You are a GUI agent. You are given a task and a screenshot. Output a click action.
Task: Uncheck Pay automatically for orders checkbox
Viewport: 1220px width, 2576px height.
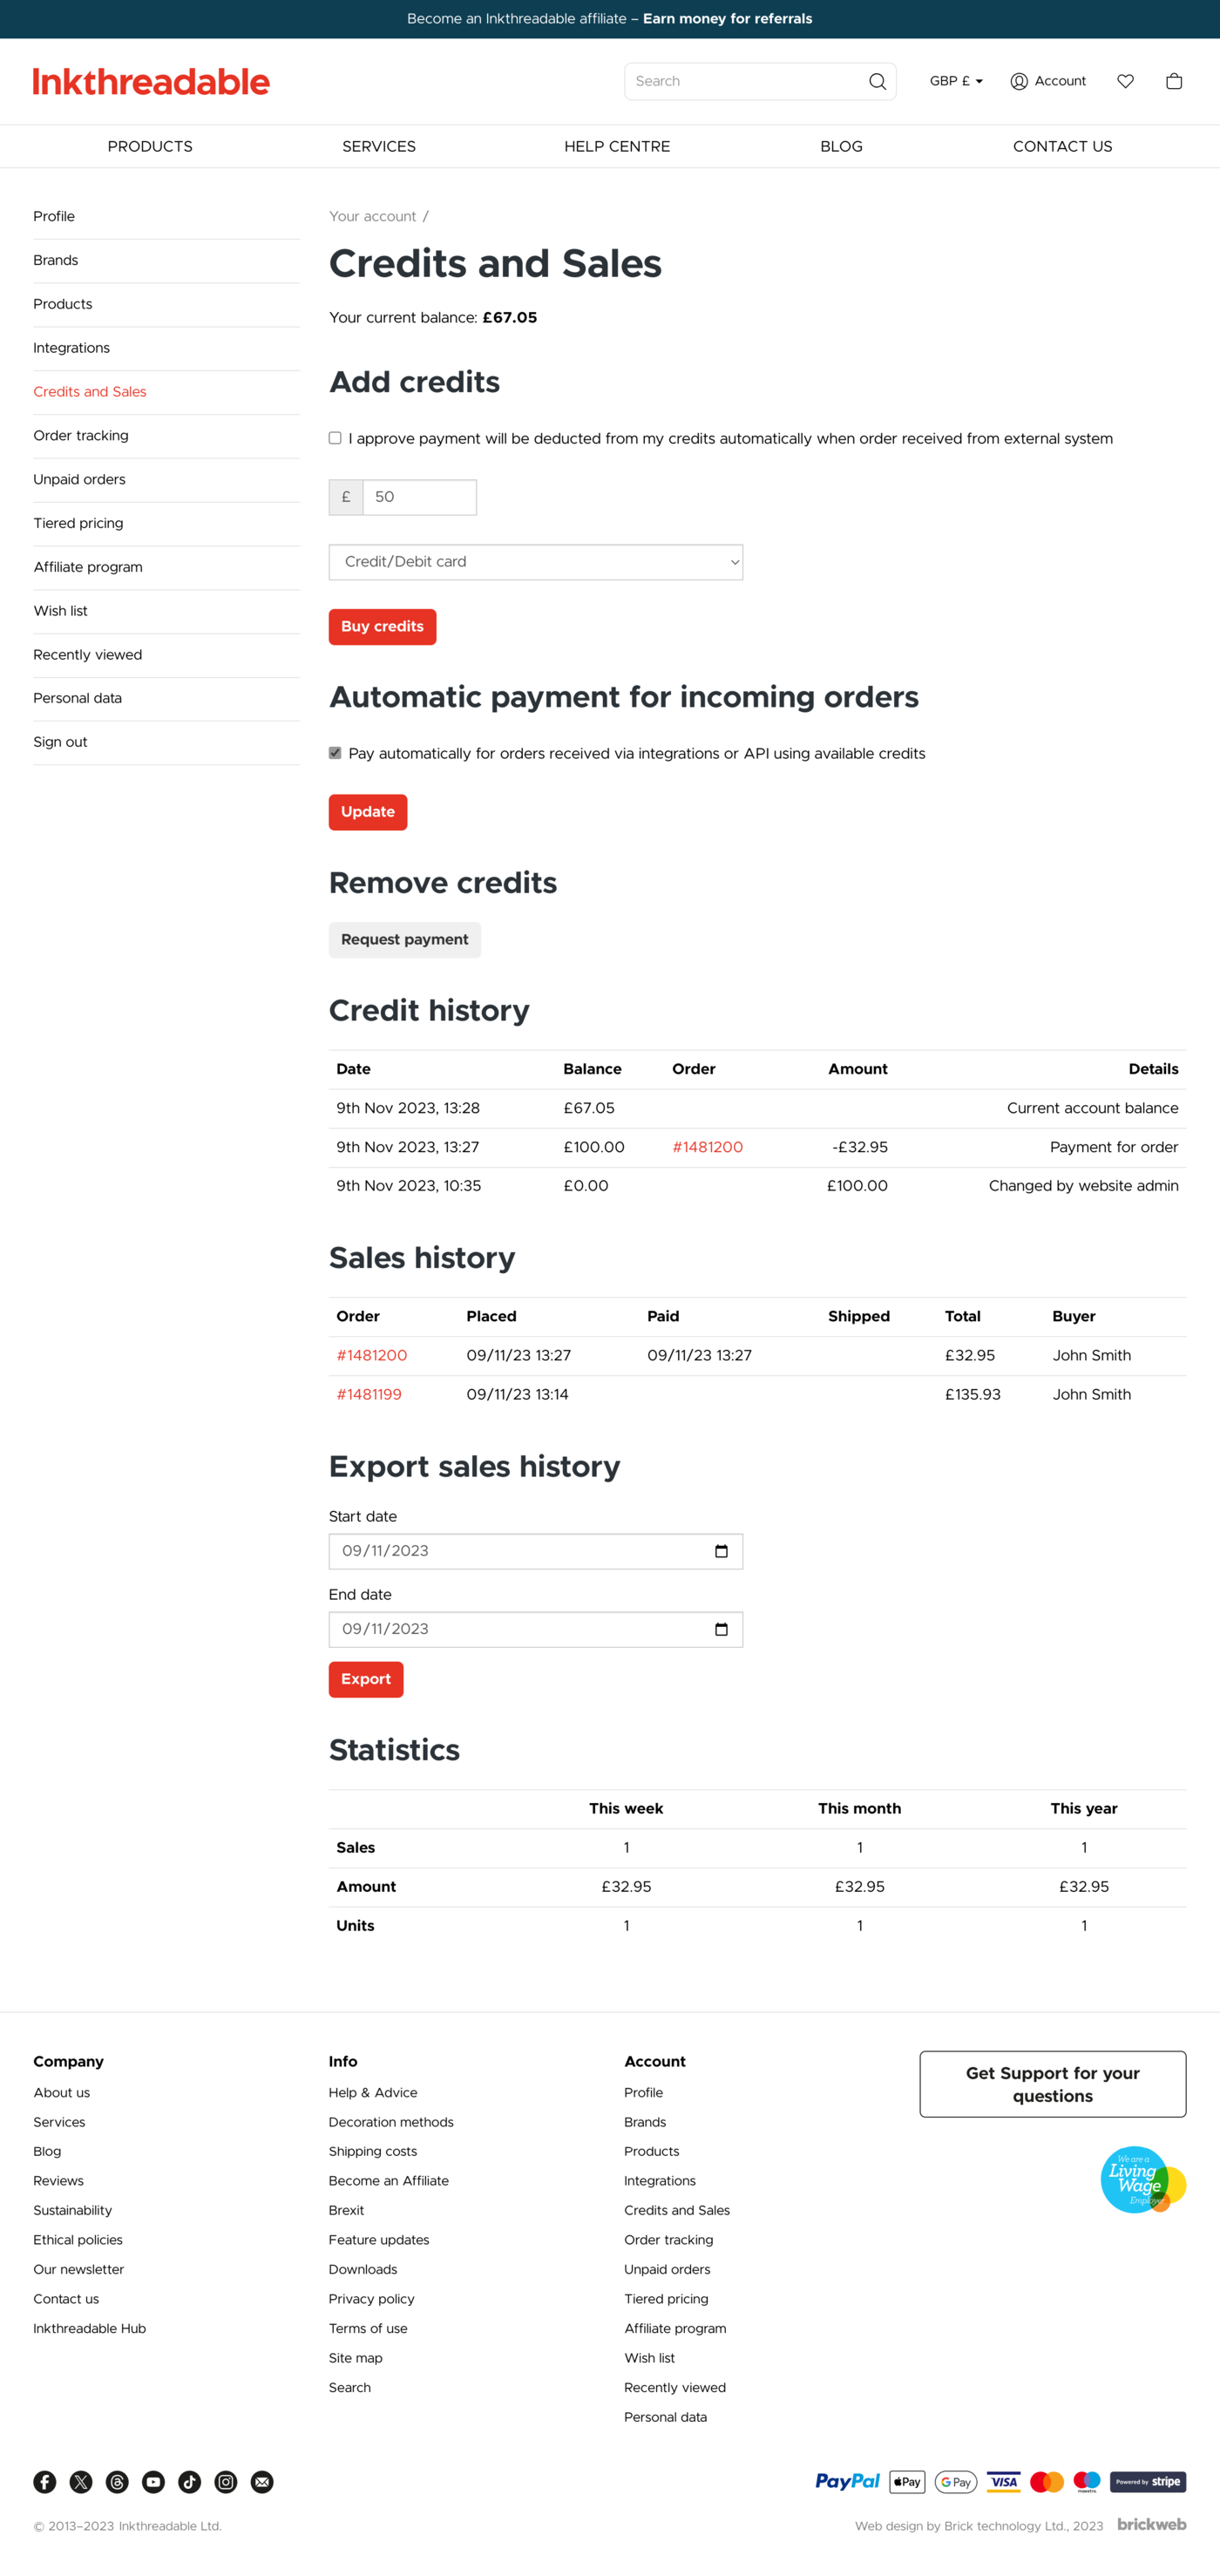tap(335, 753)
